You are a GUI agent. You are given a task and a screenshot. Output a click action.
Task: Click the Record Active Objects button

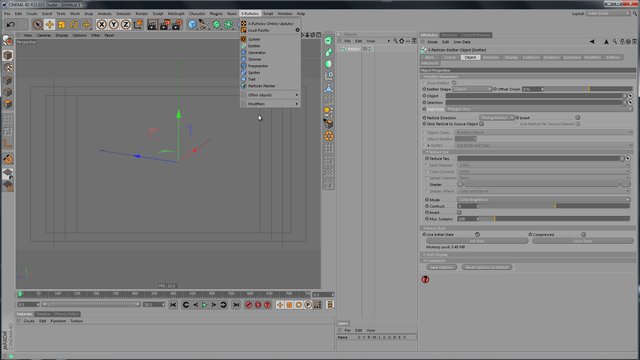click(x=249, y=305)
